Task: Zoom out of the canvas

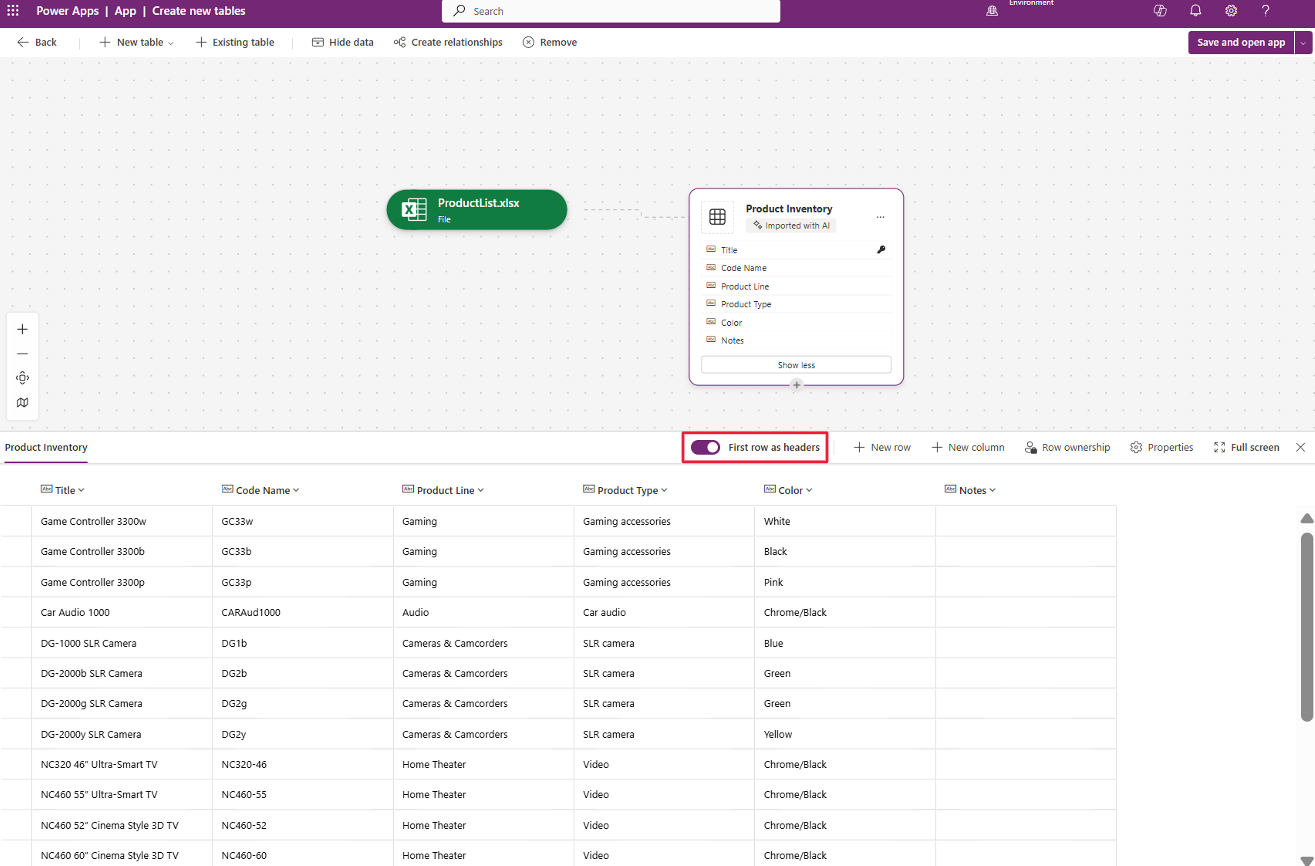Action: [x=22, y=353]
